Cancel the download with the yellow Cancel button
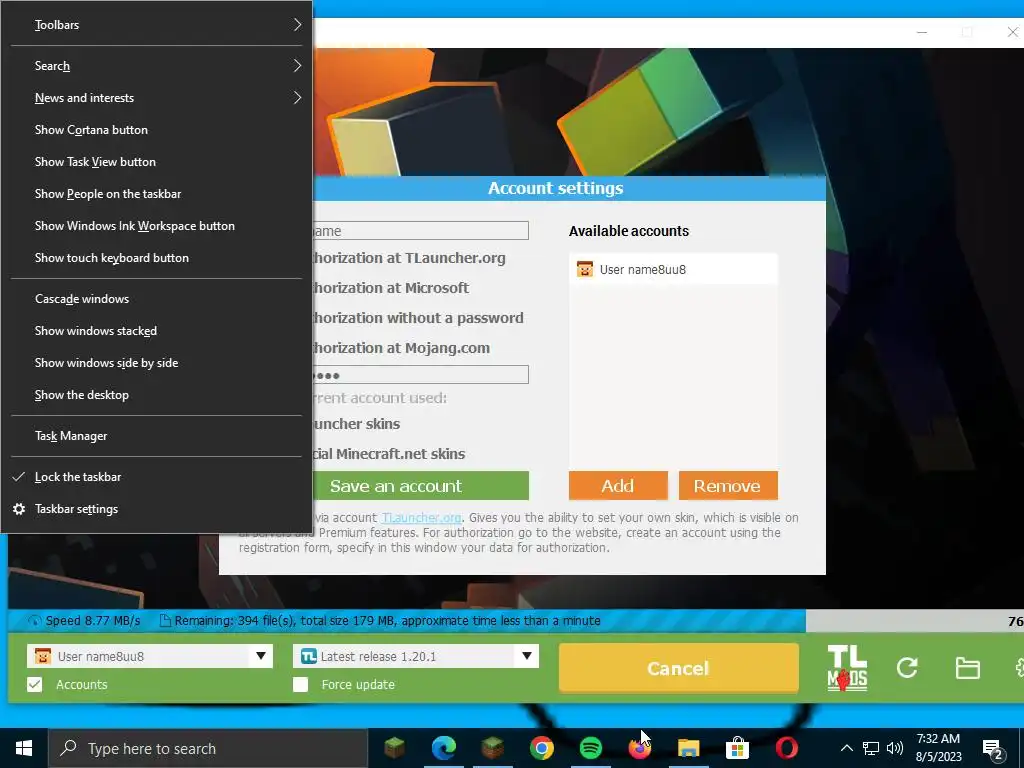This screenshot has height=768, width=1024. click(679, 668)
